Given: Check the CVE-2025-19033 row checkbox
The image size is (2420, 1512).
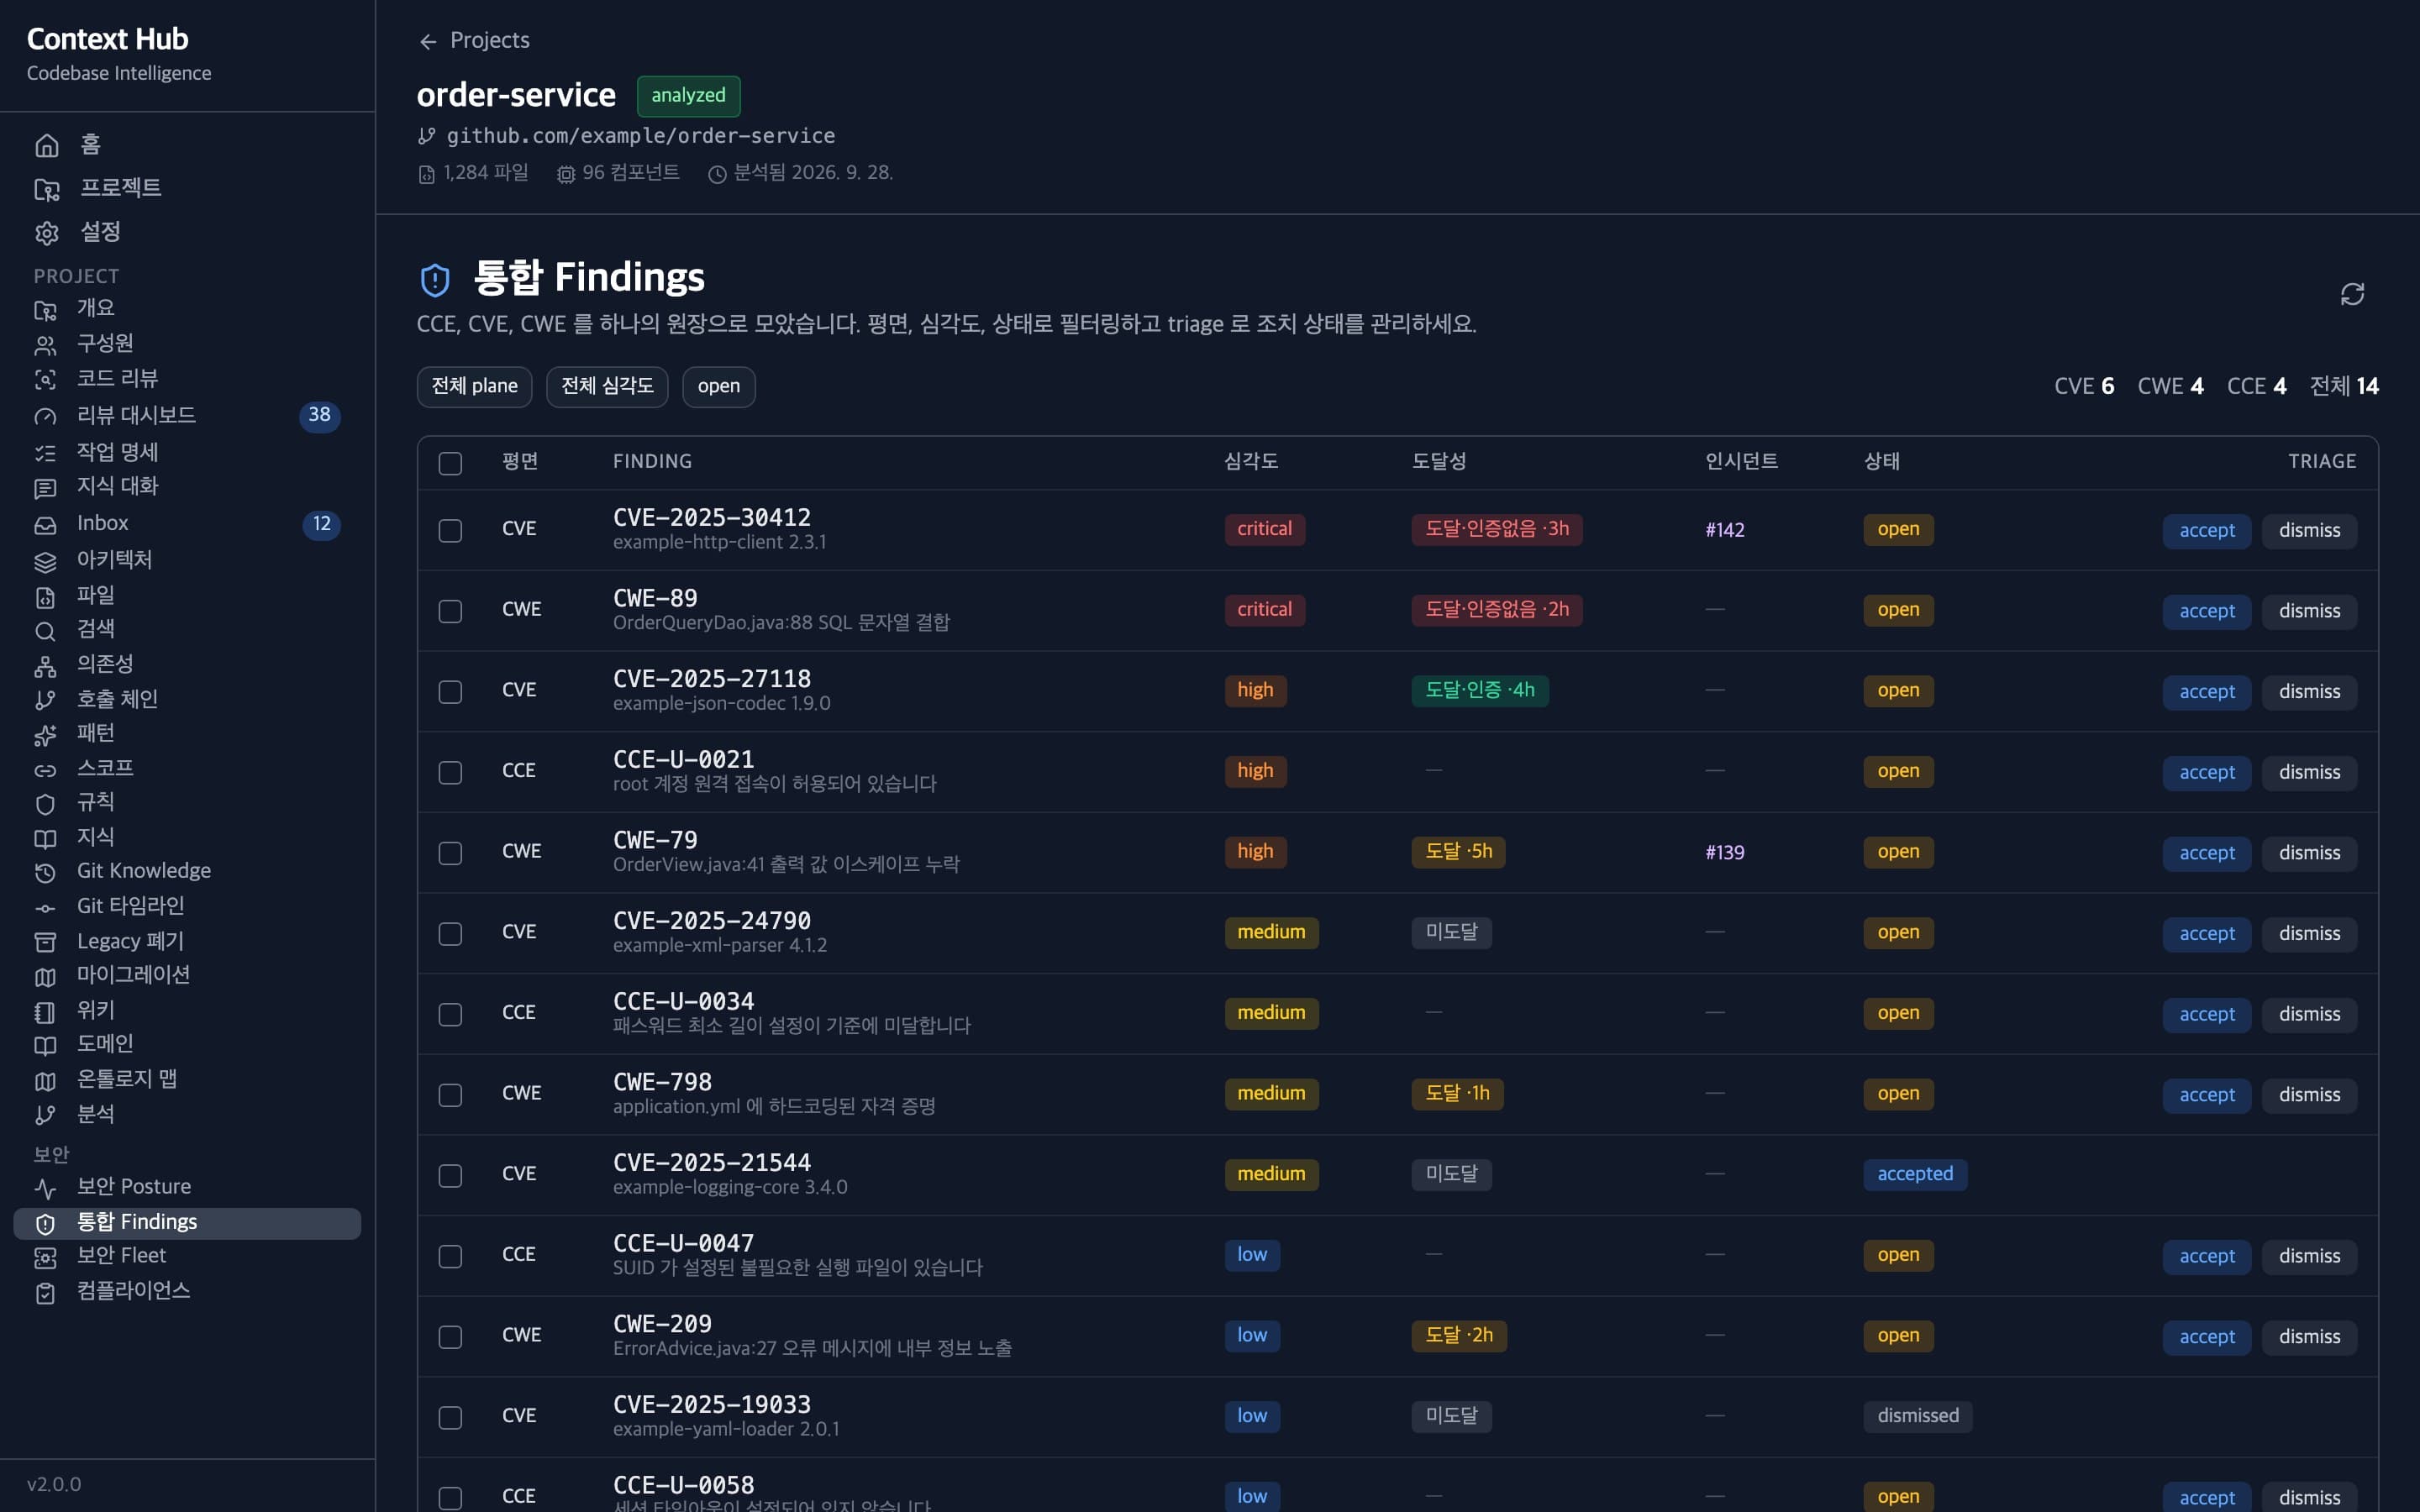Looking at the screenshot, I should pyautogui.click(x=450, y=1417).
